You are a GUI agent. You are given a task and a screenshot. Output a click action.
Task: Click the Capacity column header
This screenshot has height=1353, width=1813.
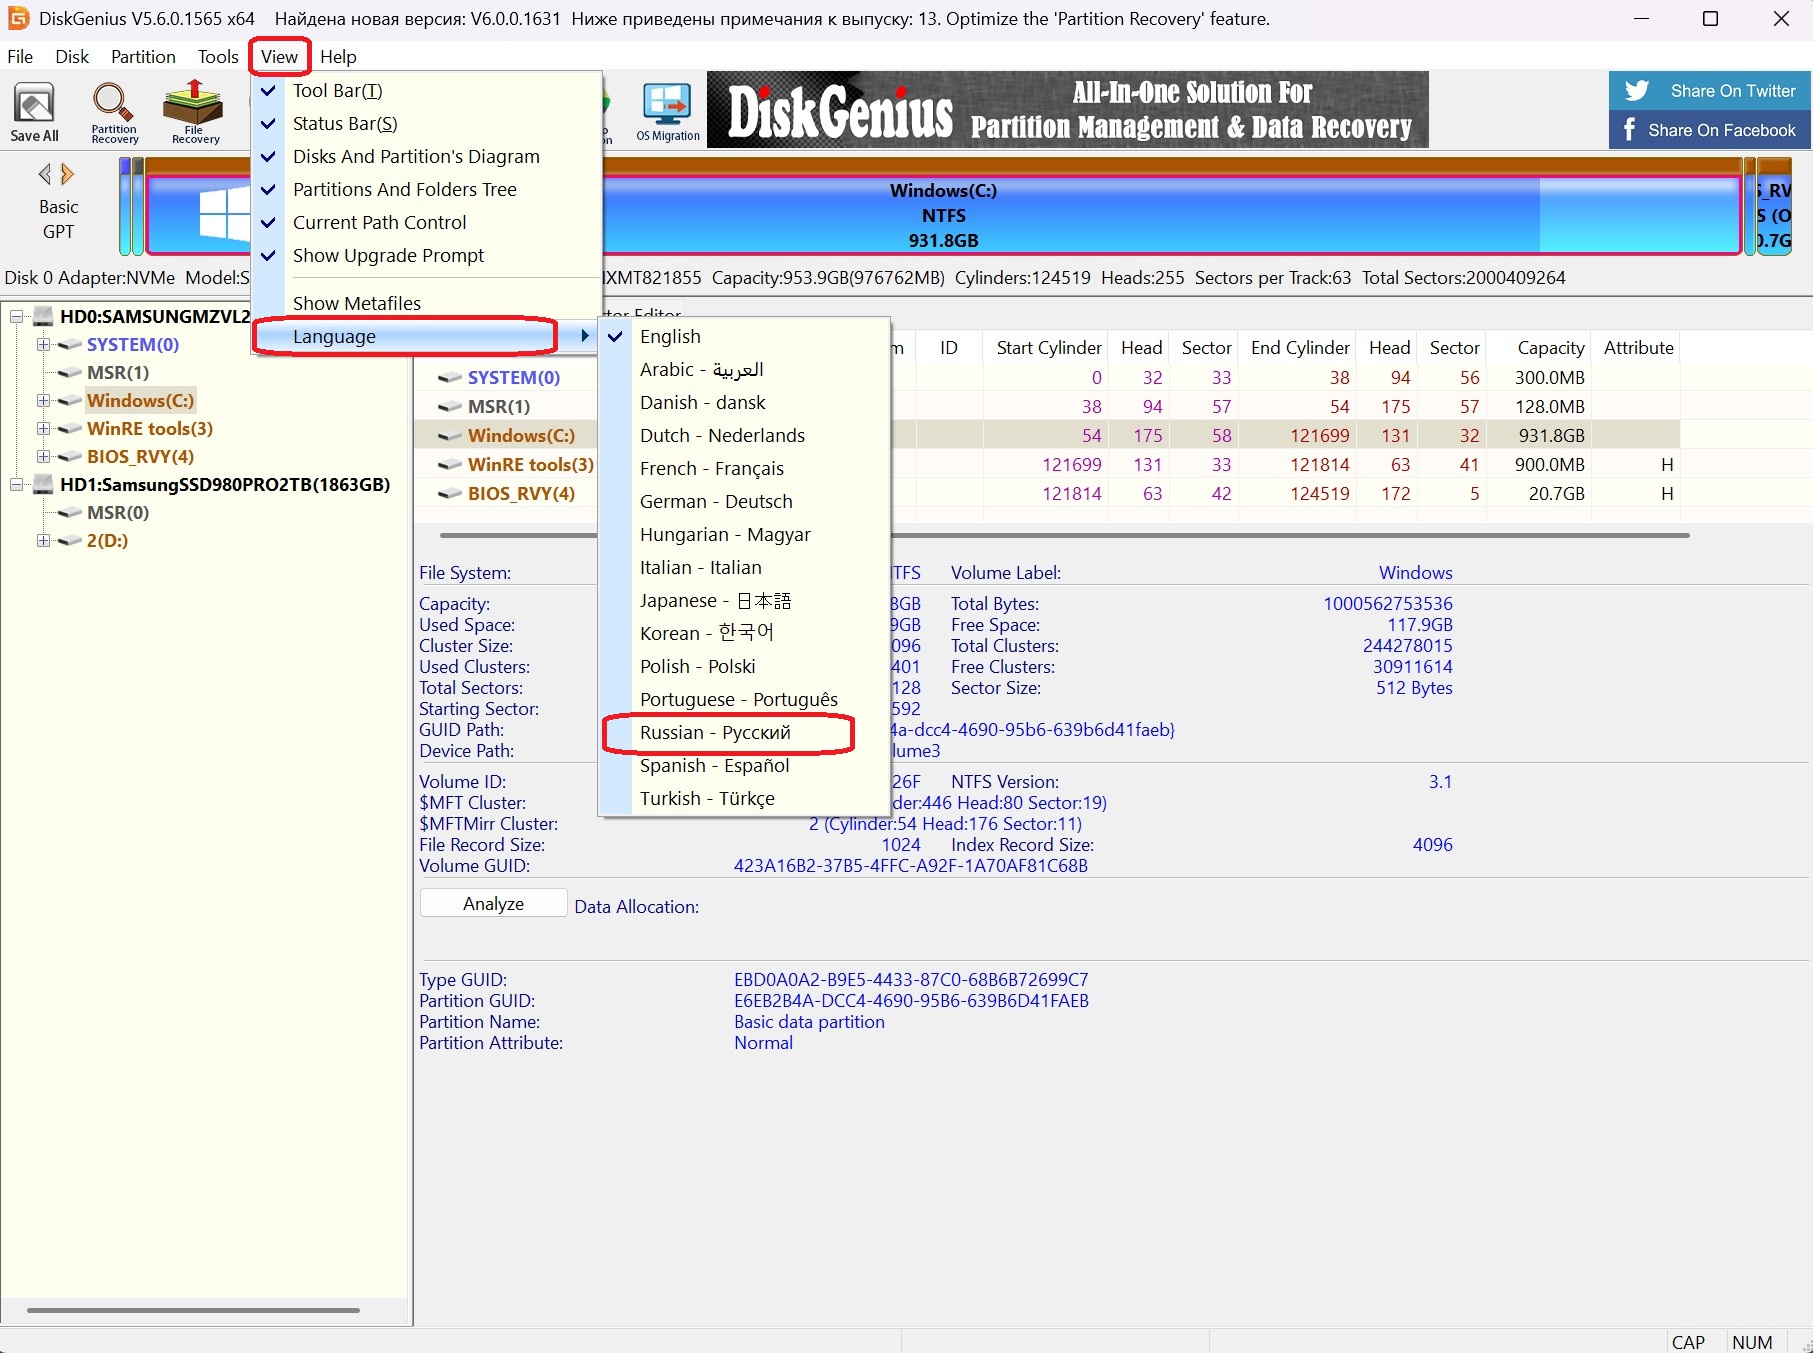tap(1539, 348)
